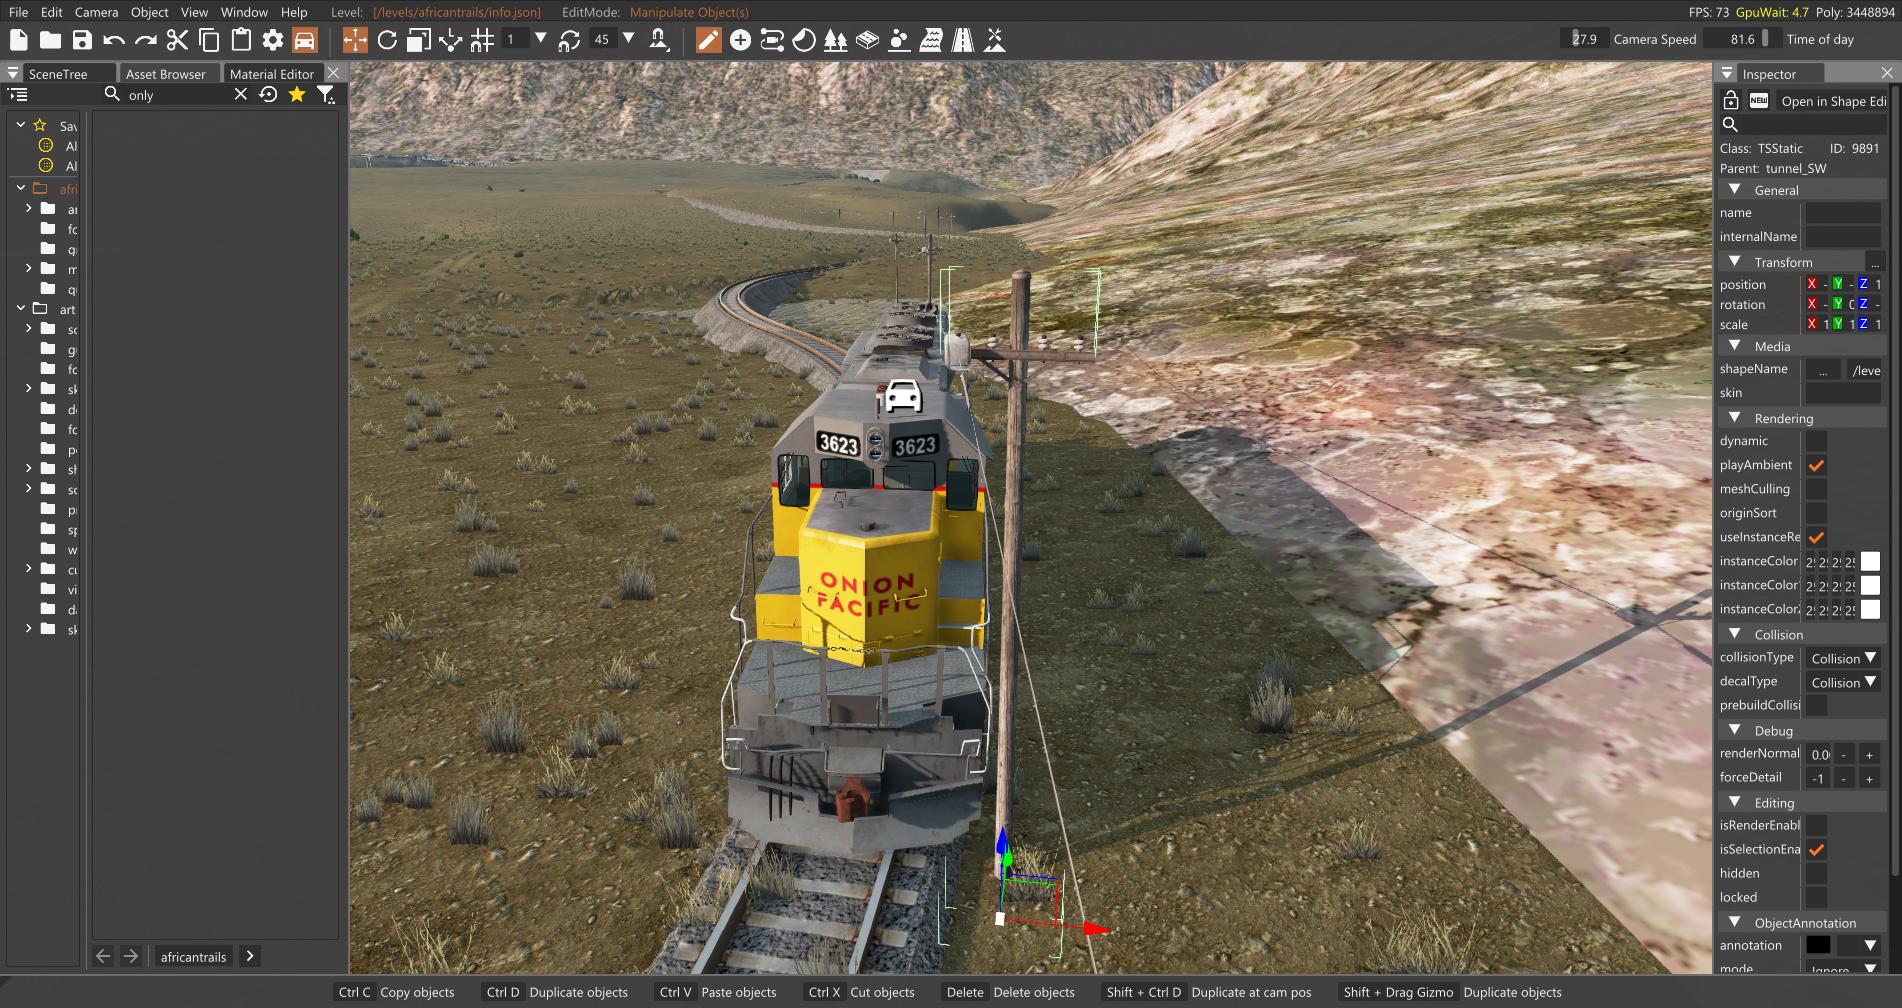This screenshot has width=1902, height=1008.
Task: Click the black annotation color swatch
Action: pyautogui.click(x=1818, y=945)
